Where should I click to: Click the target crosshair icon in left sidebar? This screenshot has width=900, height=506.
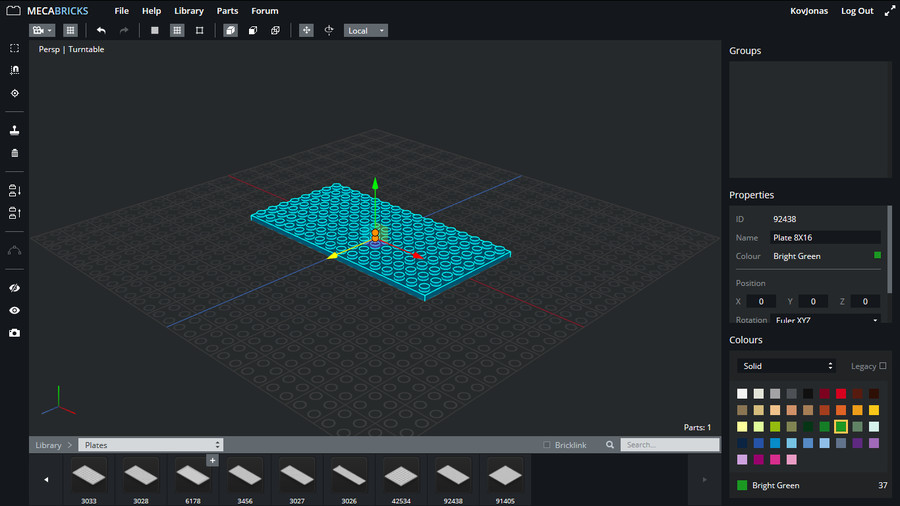click(14, 93)
